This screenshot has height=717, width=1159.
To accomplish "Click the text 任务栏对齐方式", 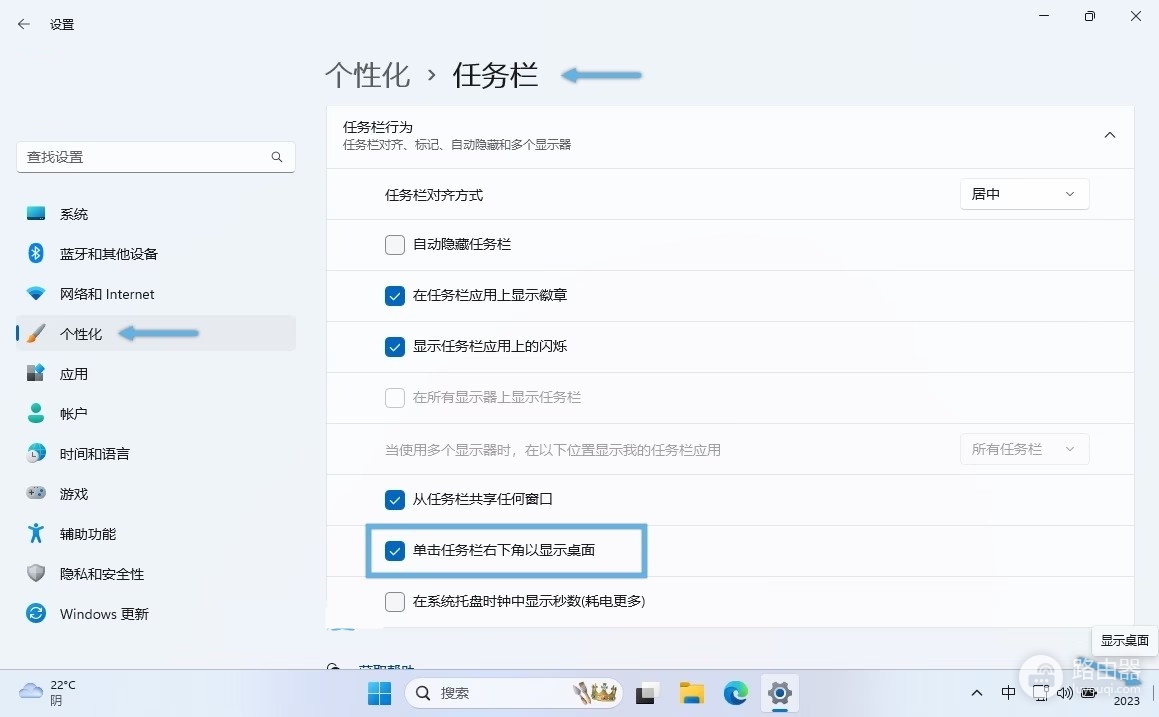I will tap(434, 195).
